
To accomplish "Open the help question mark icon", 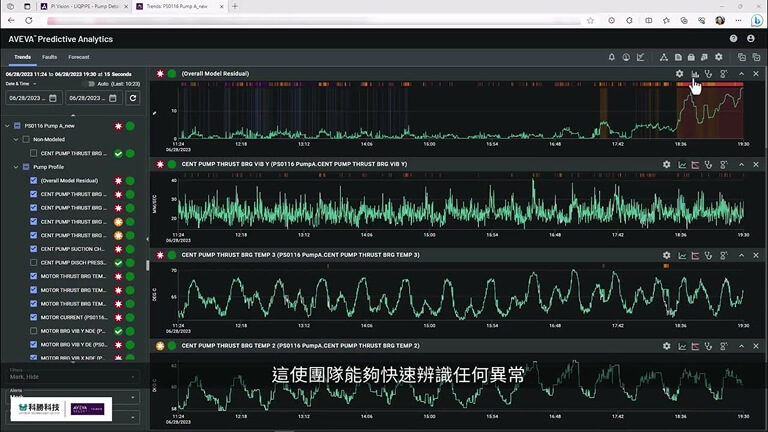I will 733,39.
